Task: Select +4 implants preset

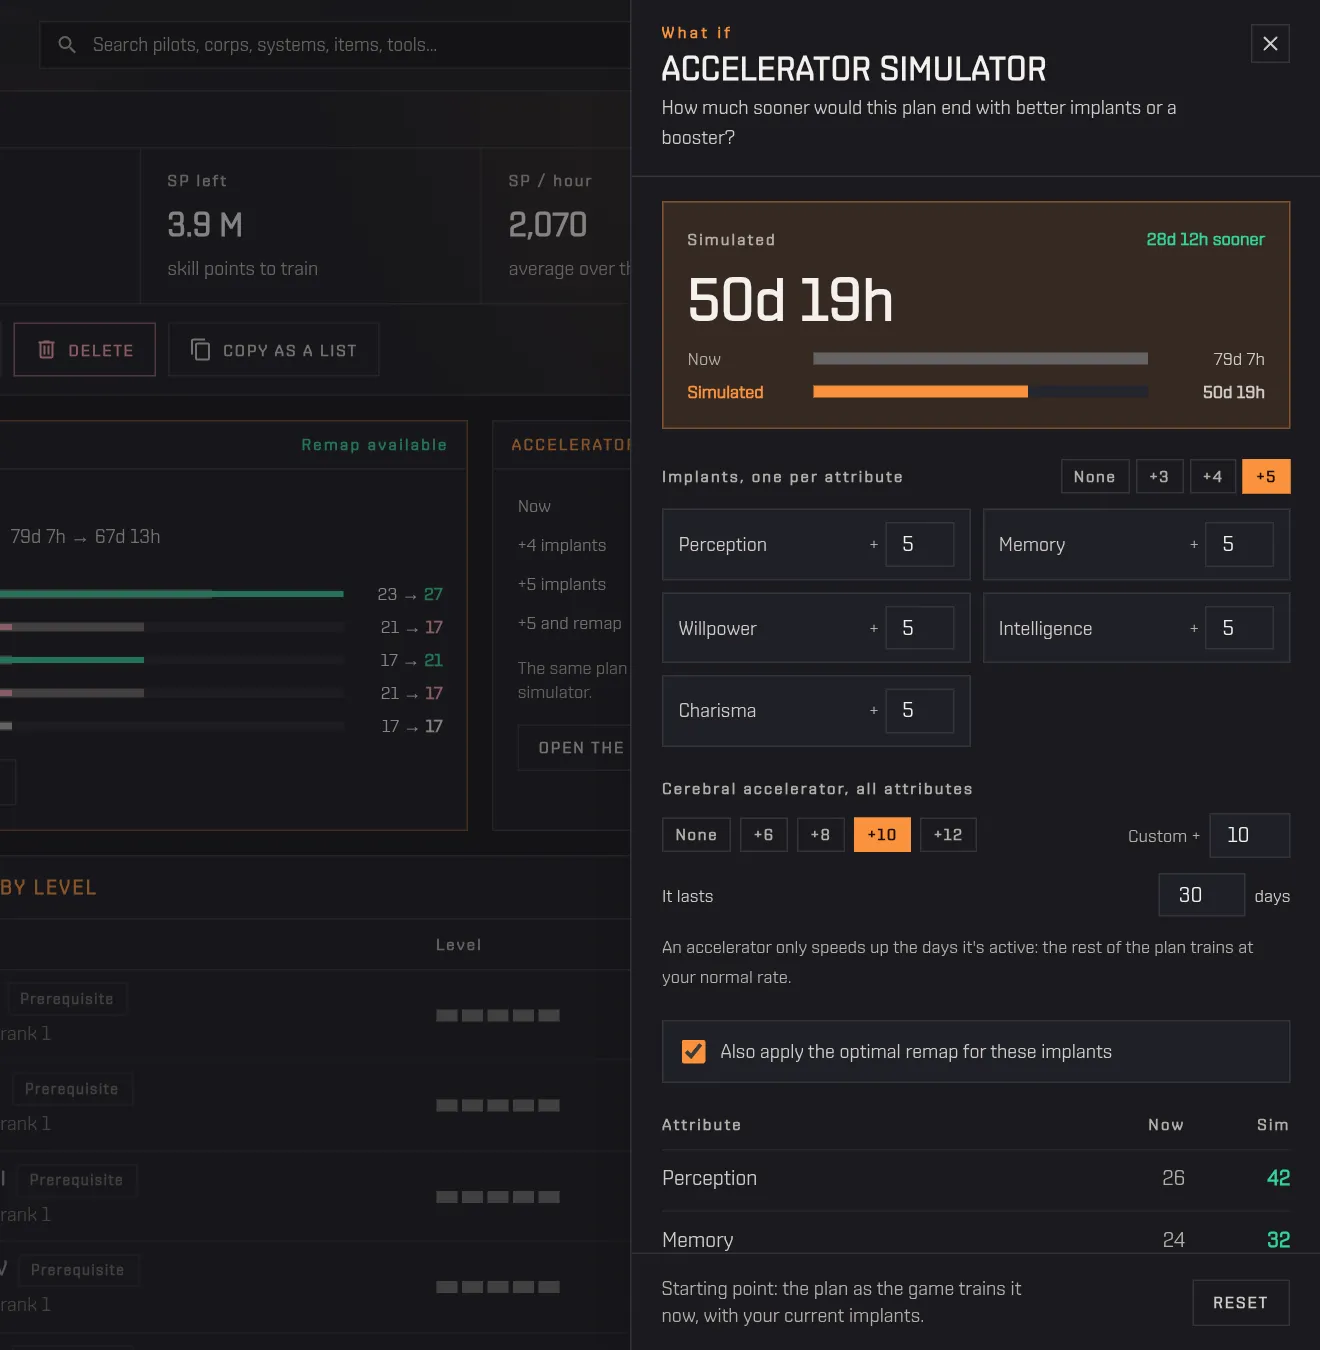Action: tap(1213, 477)
